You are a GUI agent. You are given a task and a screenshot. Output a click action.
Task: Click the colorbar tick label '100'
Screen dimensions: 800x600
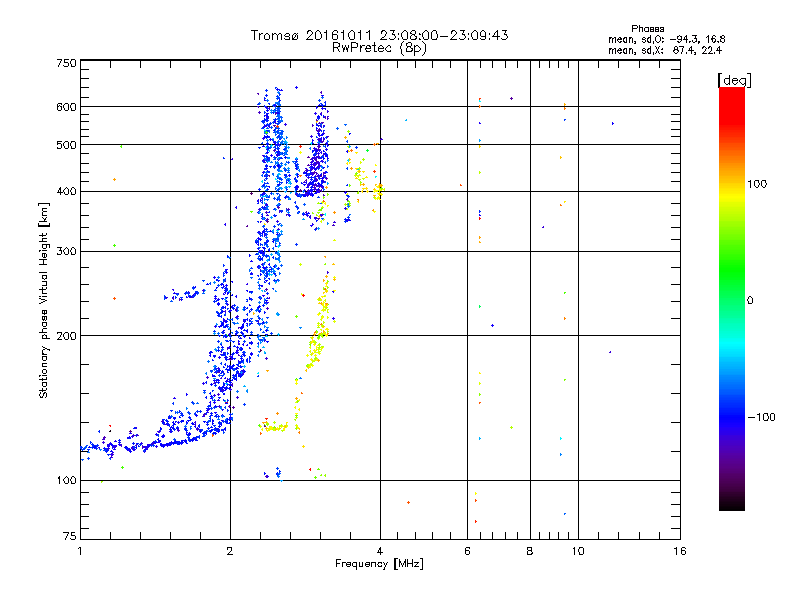(x=757, y=184)
